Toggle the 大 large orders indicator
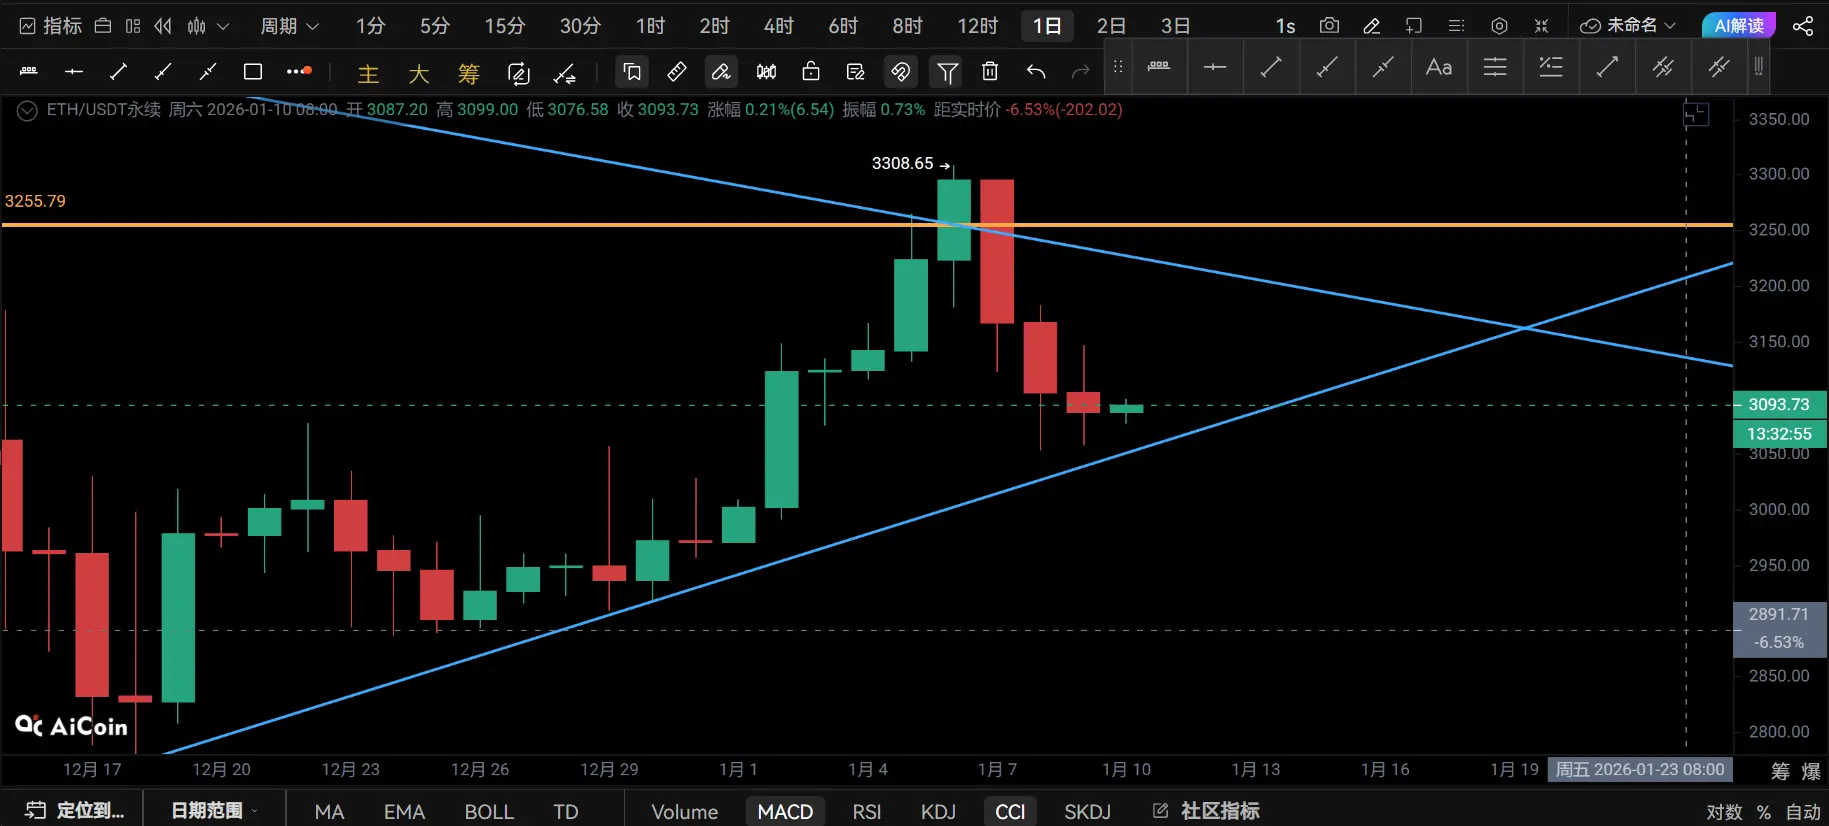 point(419,73)
